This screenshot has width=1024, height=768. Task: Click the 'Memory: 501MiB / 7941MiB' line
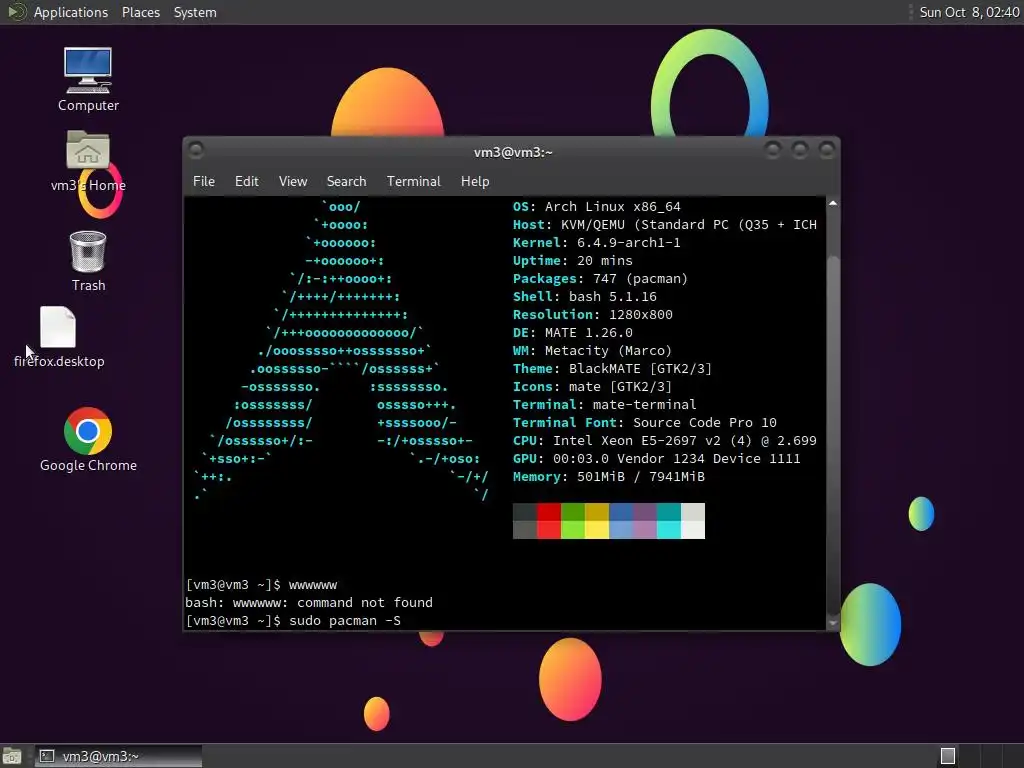pos(609,477)
